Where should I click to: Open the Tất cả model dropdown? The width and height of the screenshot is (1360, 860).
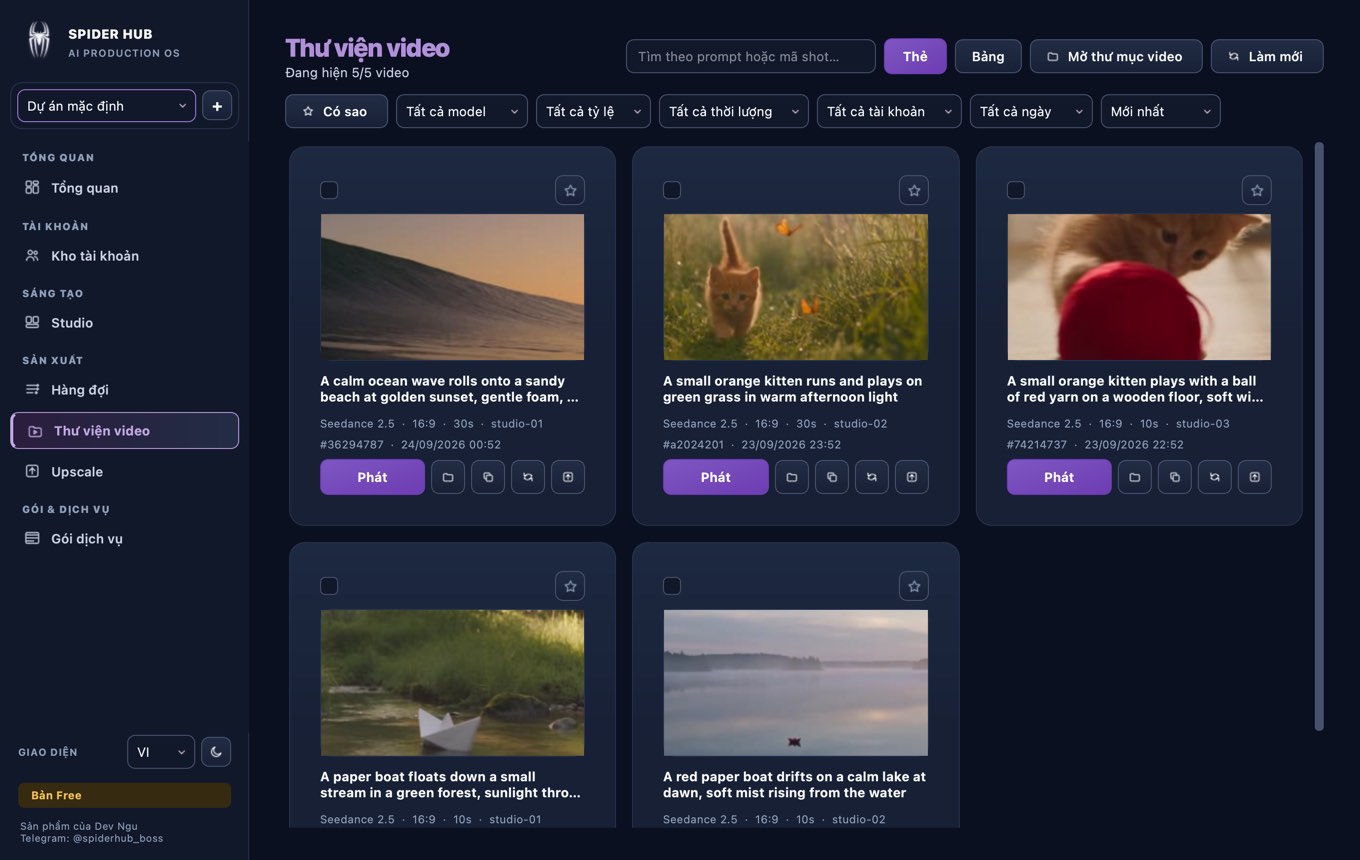click(462, 112)
